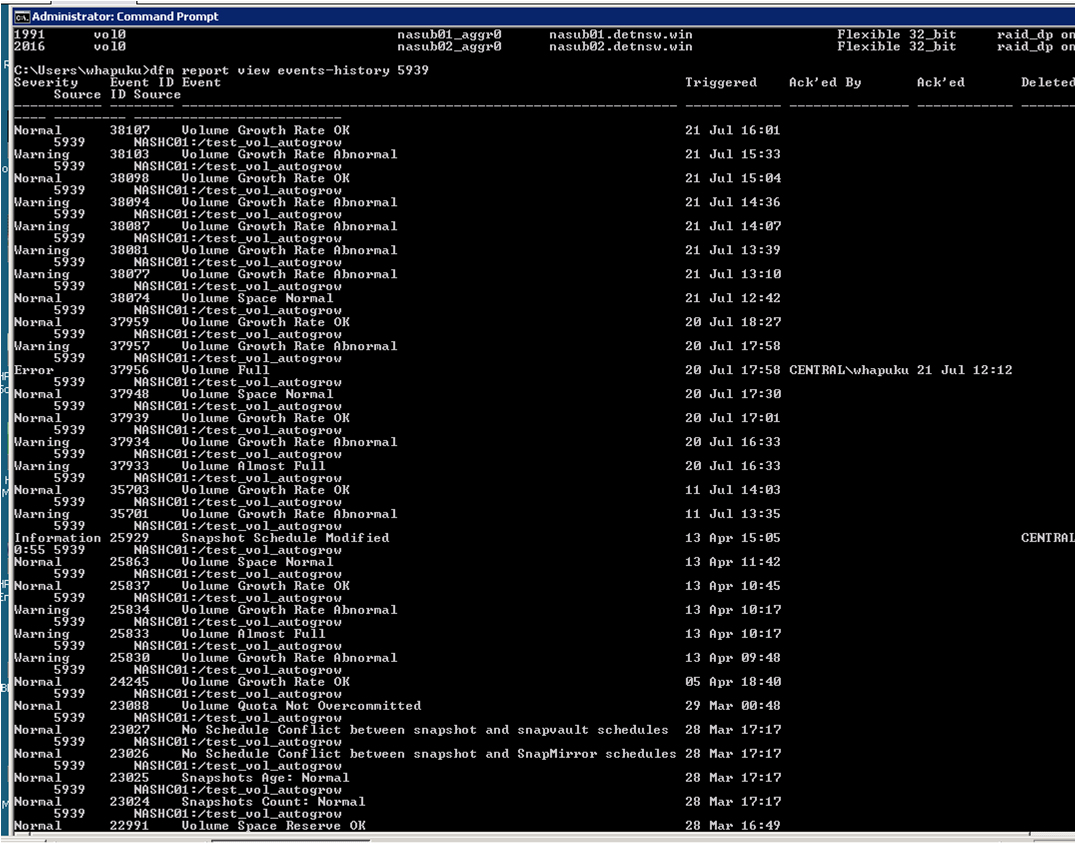Click the snapshot and snapvault schedules conflict event

pyautogui.click(x=425, y=730)
